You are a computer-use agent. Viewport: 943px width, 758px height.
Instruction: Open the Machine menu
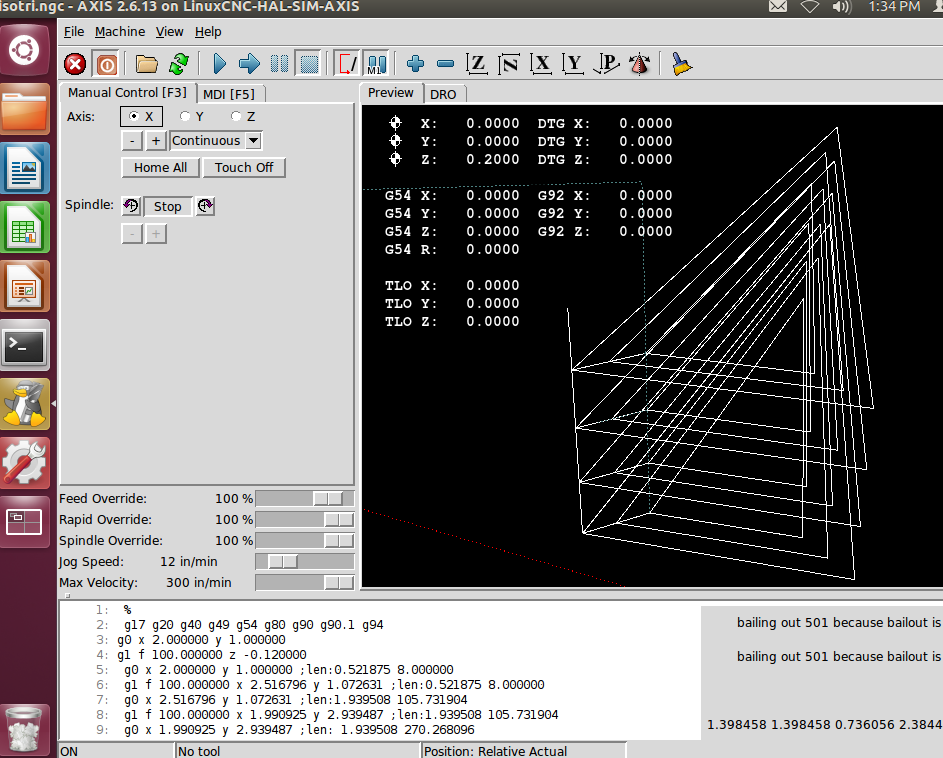[x=120, y=32]
